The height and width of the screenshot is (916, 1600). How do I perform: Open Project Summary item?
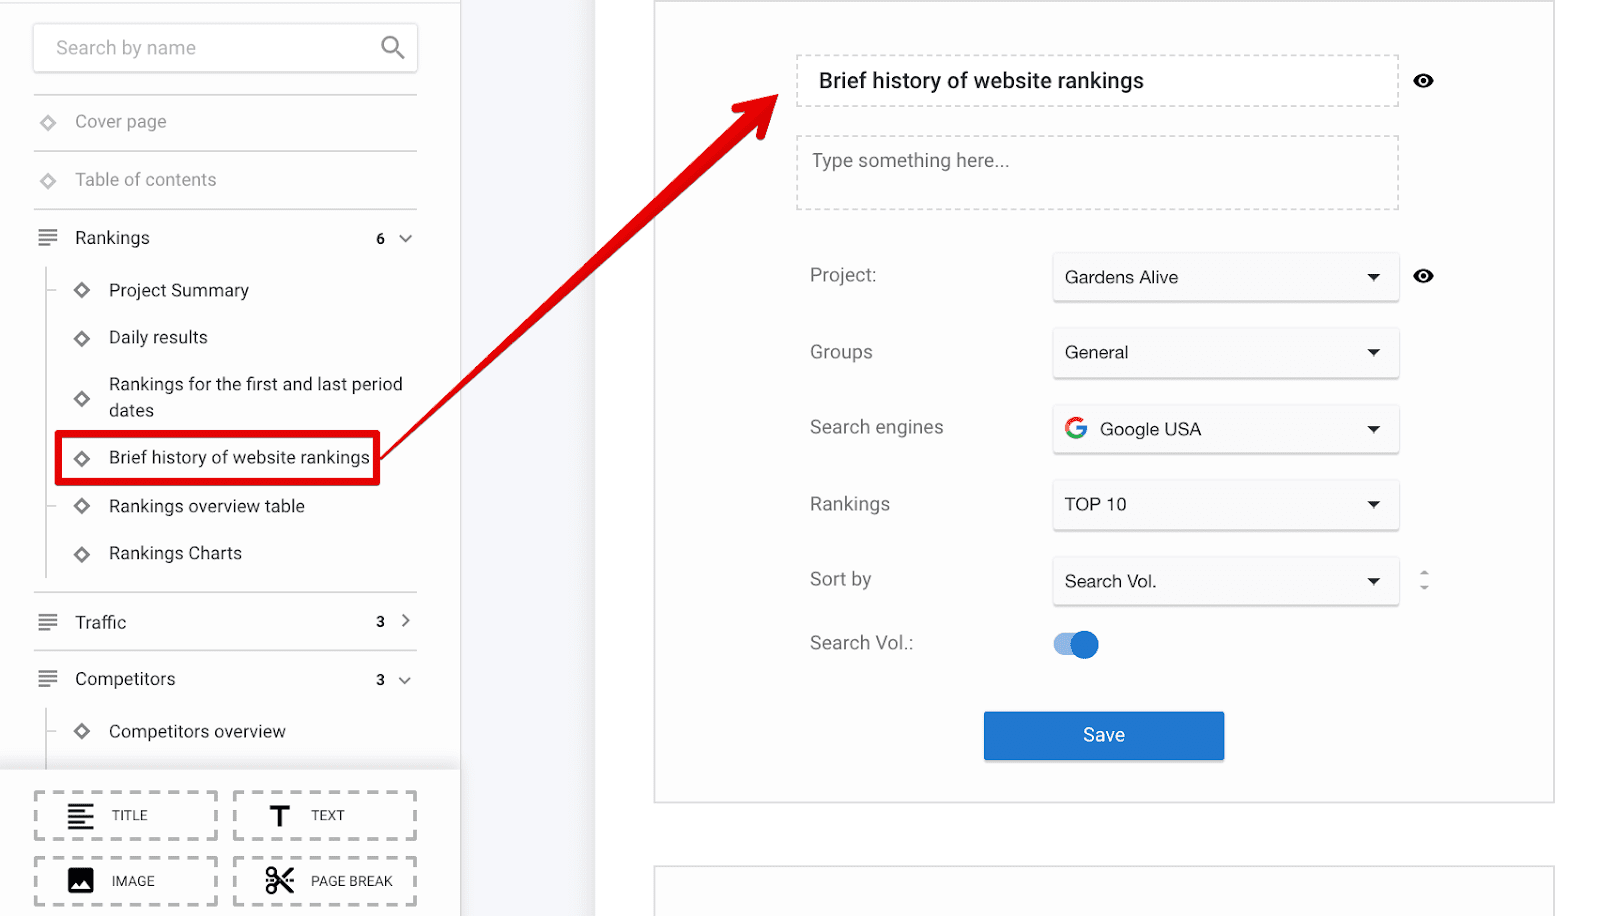(x=179, y=290)
